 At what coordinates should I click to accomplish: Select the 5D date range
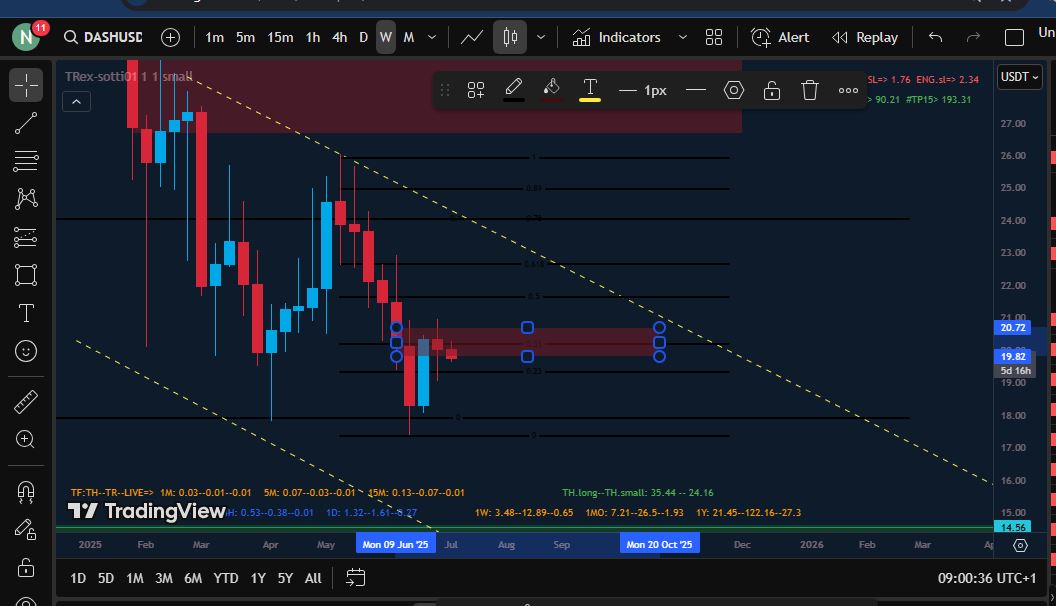pos(106,578)
